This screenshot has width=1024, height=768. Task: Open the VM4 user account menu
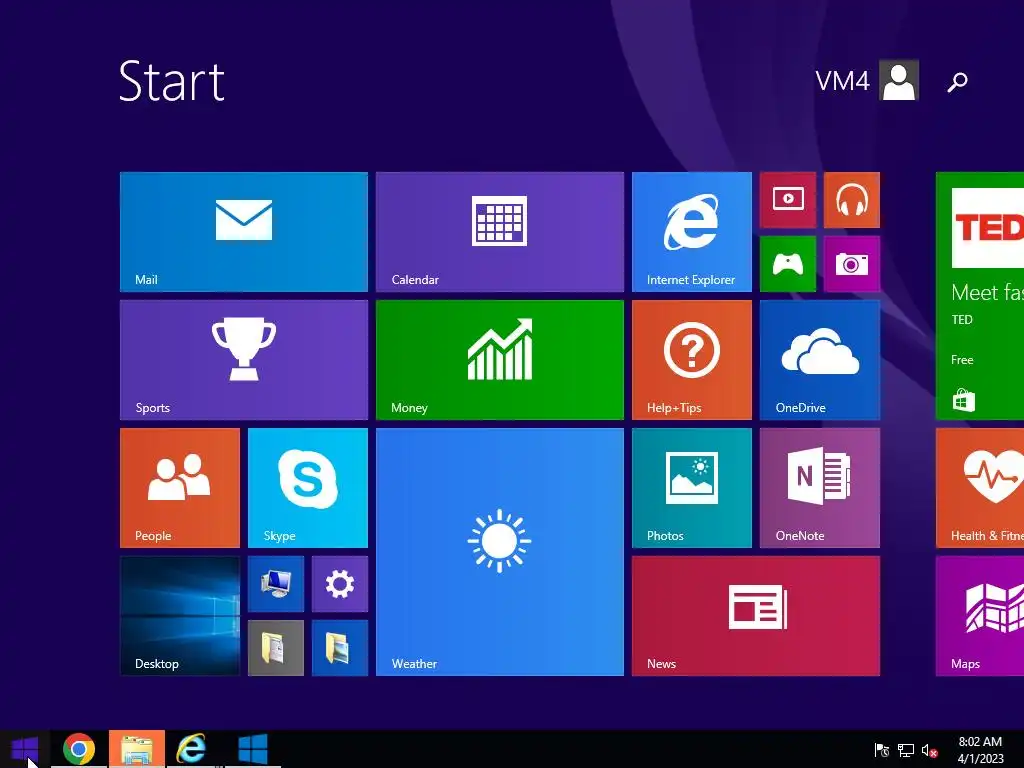pos(867,80)
